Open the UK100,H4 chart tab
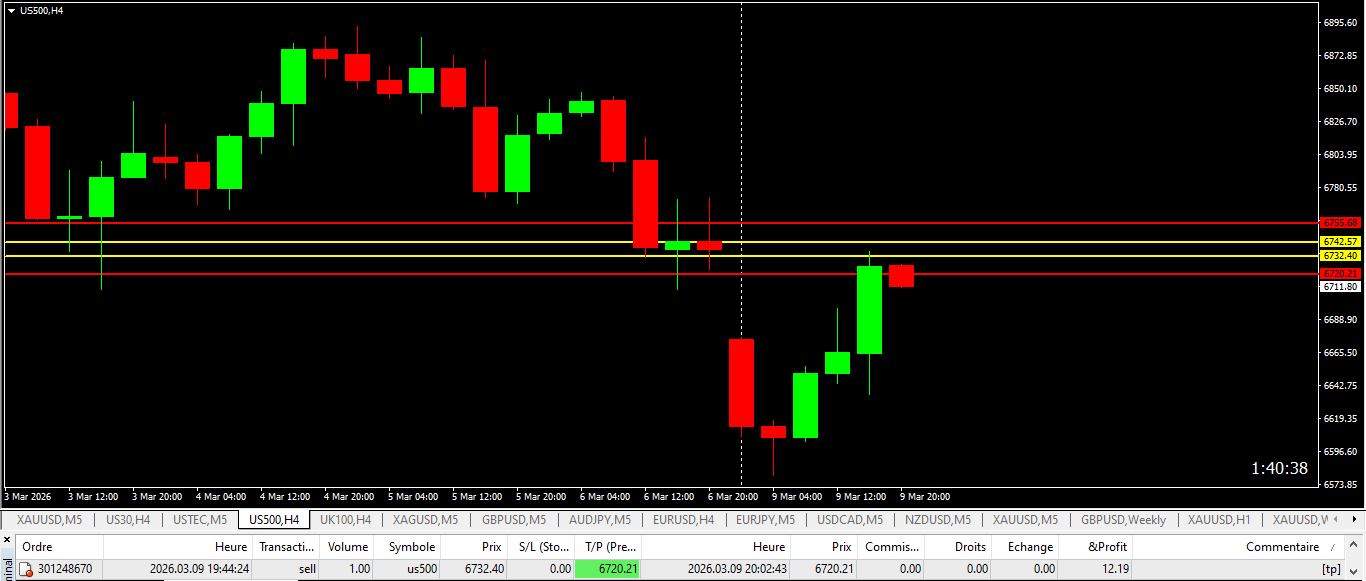1366x581 pixels. click(345, 520)
